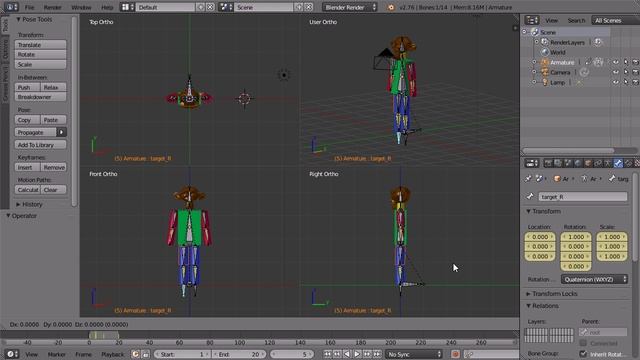The image size is (640, 360).
Task: Toggle Camera visibility eye in outliner
Action: [x=616, y=72]
